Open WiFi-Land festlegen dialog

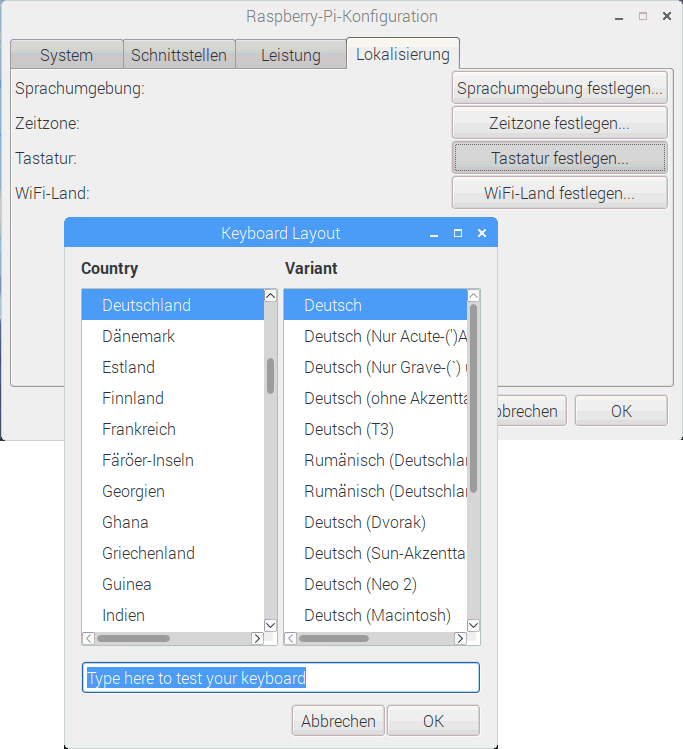tap(559, 193)
